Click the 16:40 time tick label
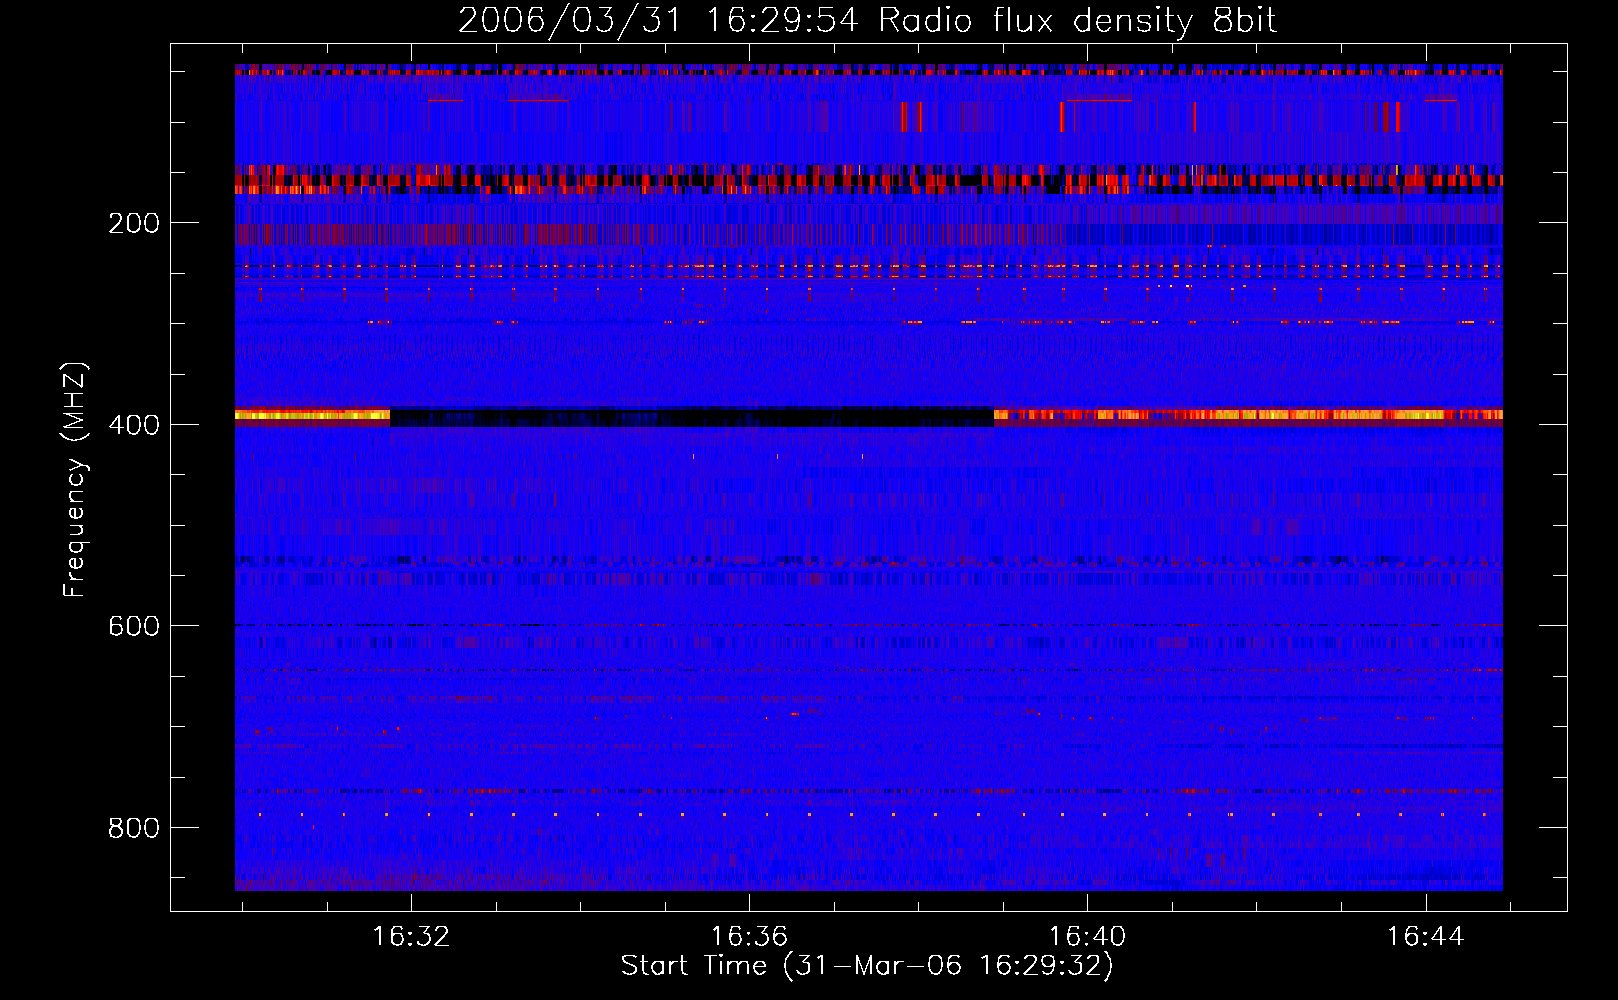 (1087, 937)
